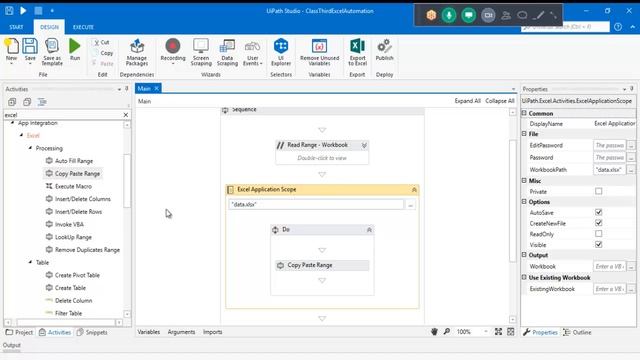Toggle camera in meeting toolbar
640x360 pixels.
(x=488, y=16)
